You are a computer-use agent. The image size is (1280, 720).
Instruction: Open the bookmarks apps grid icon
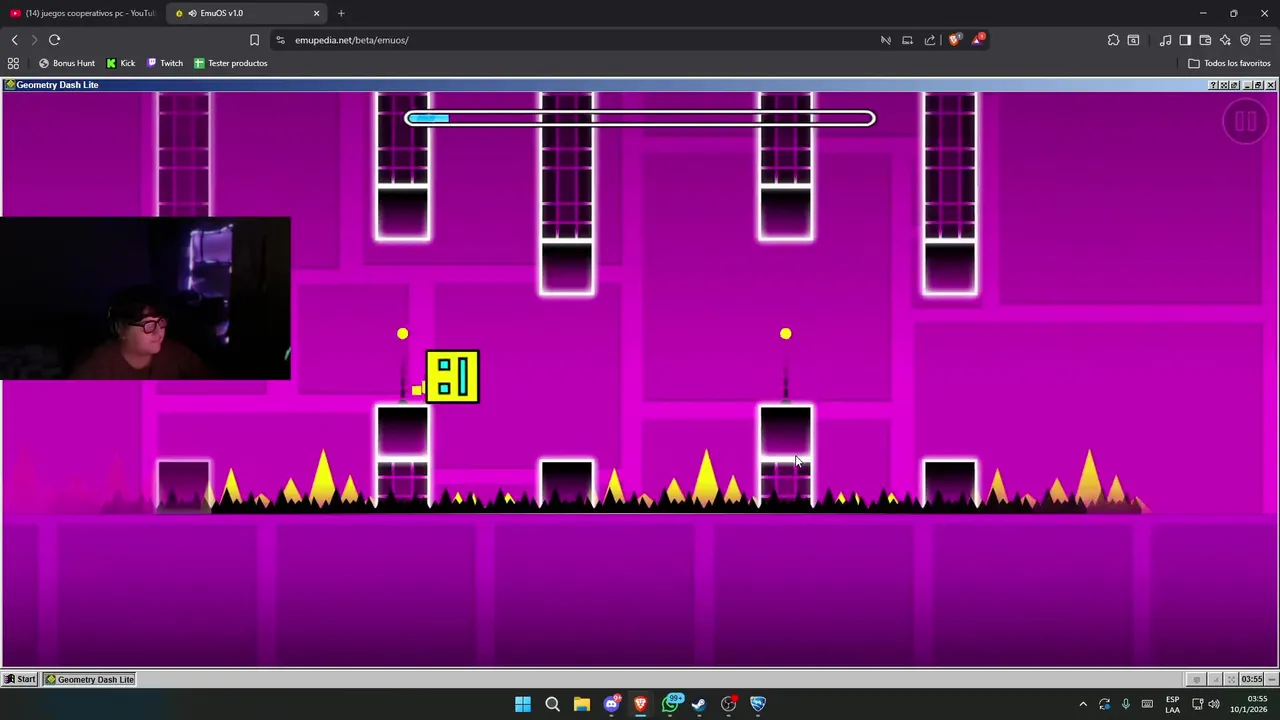(13, 63)
